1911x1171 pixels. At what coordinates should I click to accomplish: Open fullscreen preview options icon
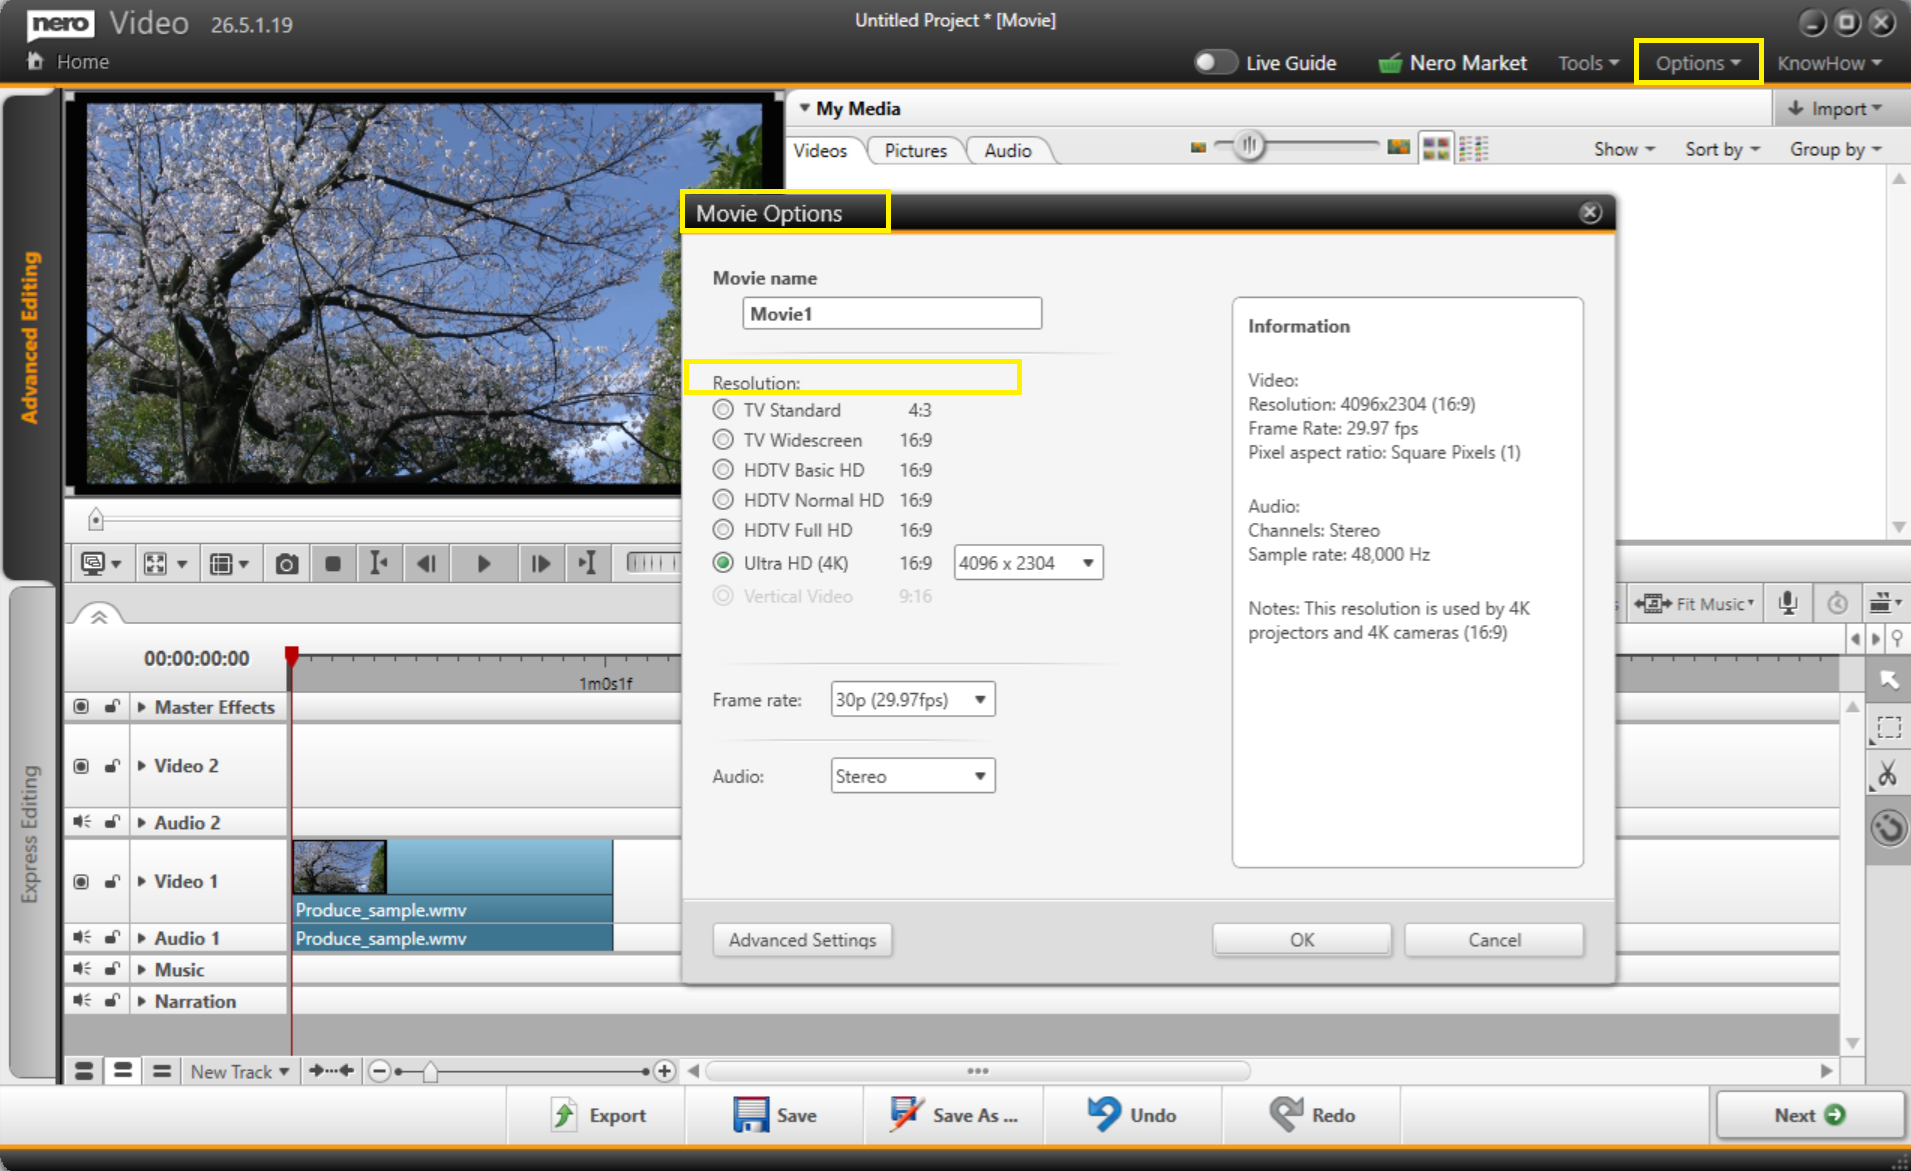point(165,564)
